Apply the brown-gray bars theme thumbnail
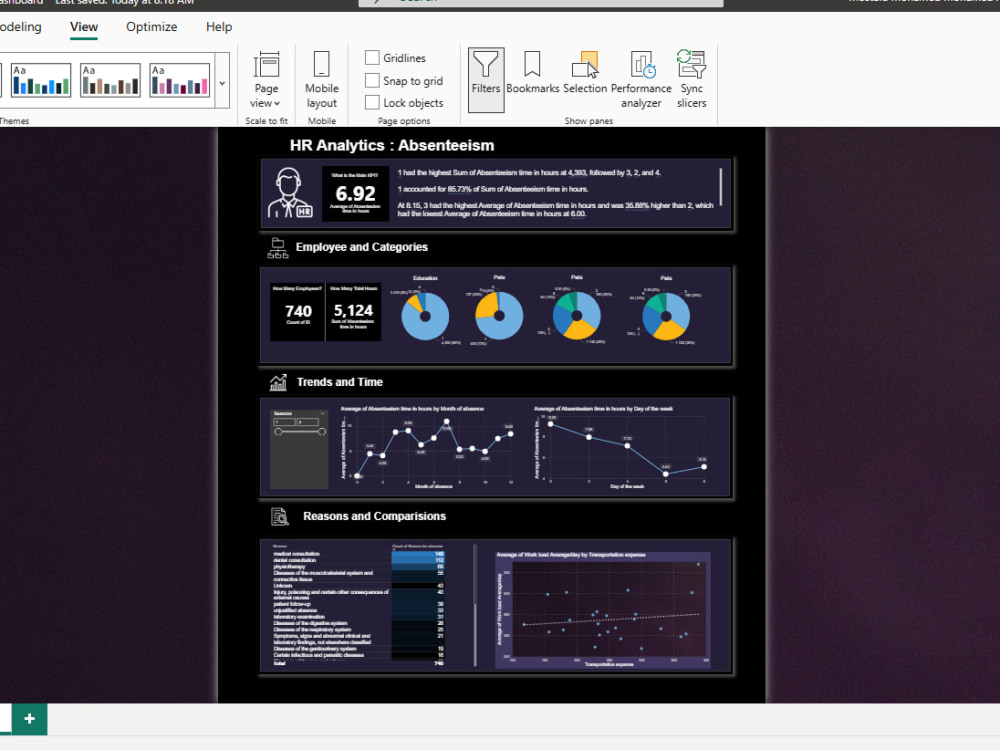1000x750 pixels. pos(110,80)
